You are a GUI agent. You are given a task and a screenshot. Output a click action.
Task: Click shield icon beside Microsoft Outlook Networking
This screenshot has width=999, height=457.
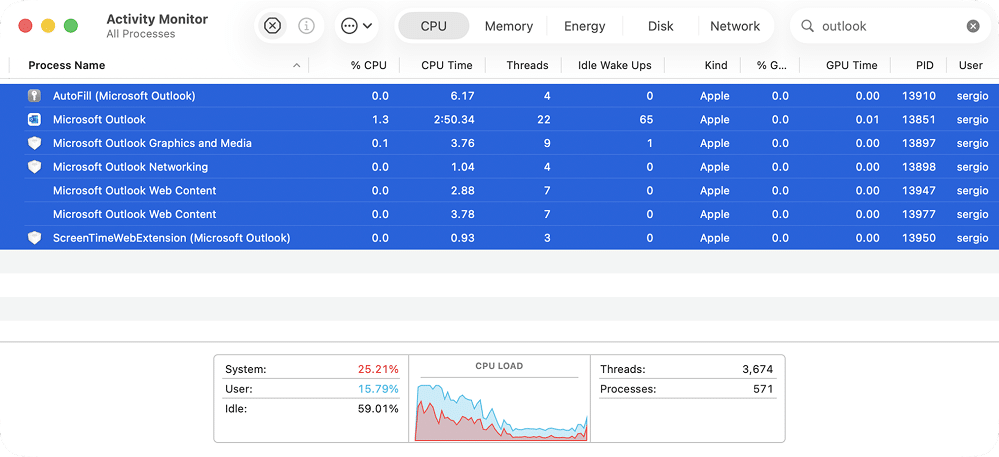(x=34, y=167)
